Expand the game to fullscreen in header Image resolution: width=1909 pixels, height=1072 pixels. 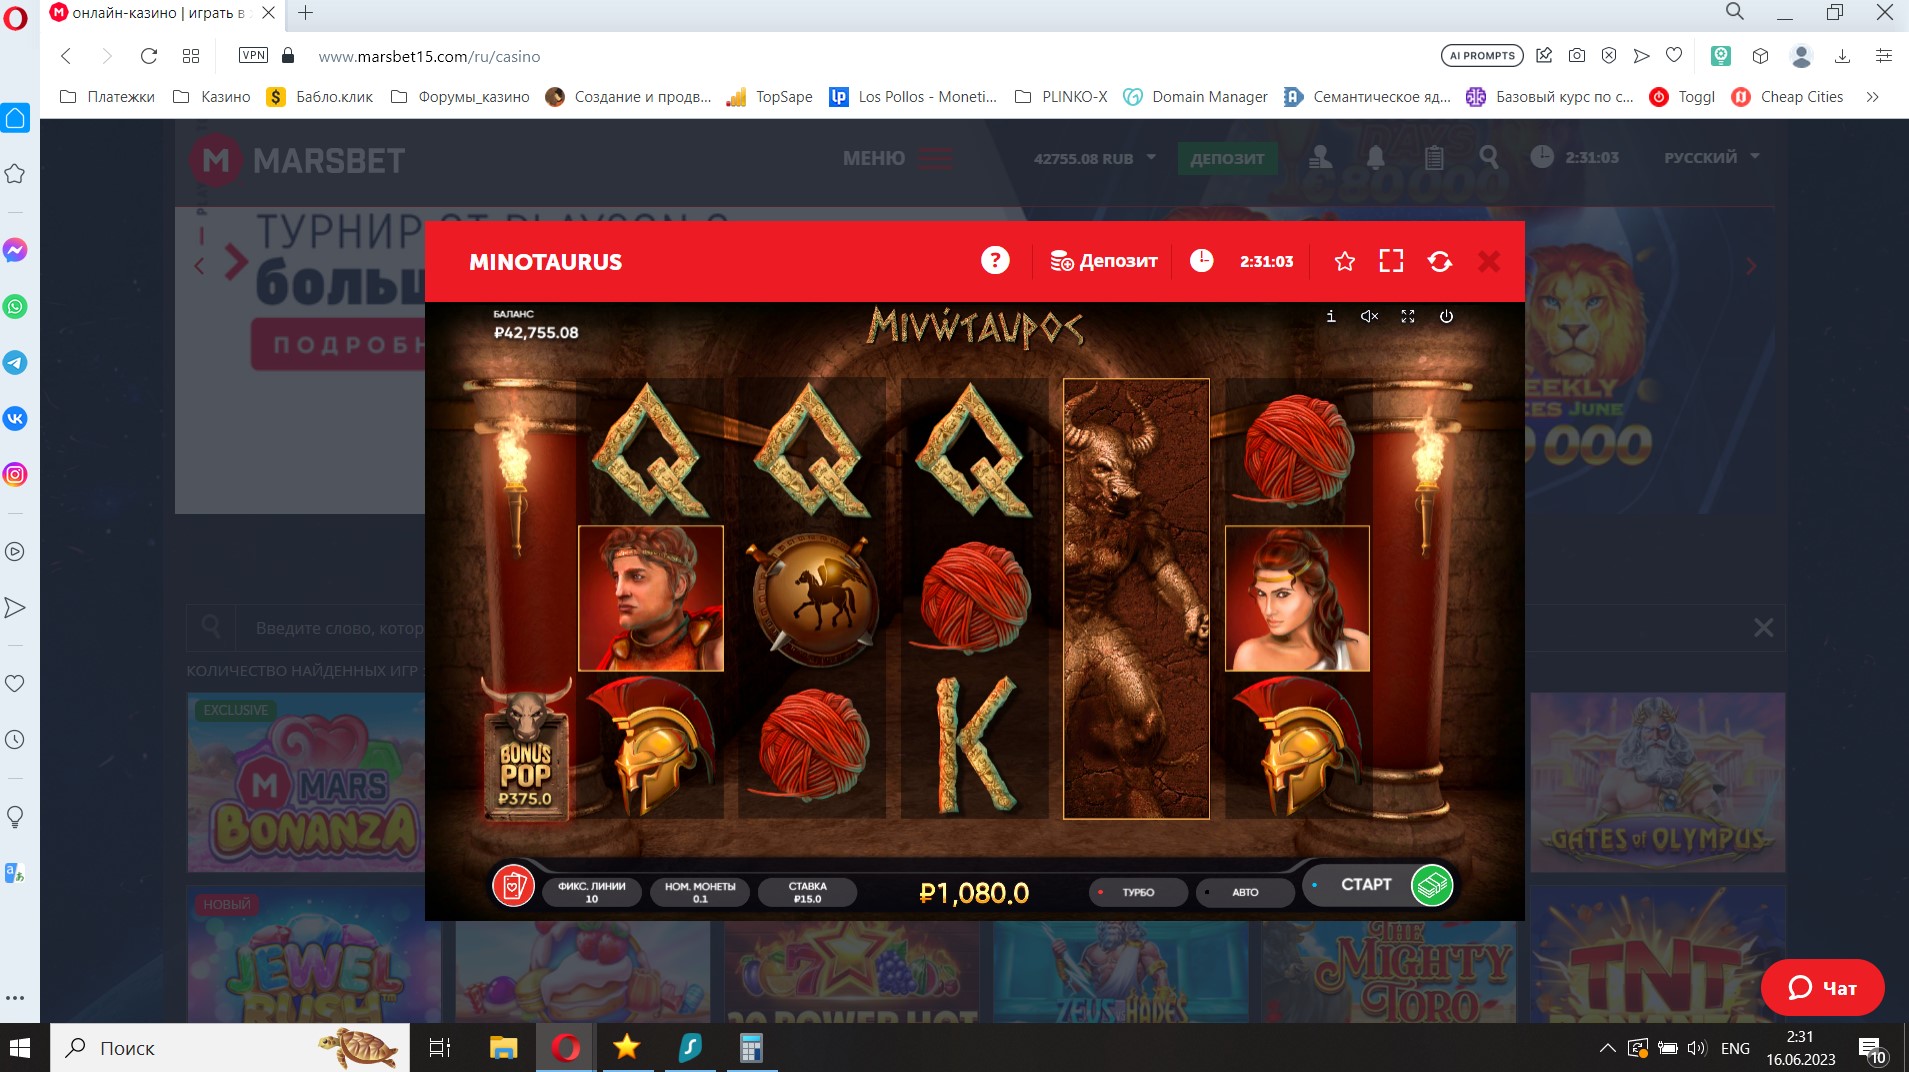(x=1391, y=261)
